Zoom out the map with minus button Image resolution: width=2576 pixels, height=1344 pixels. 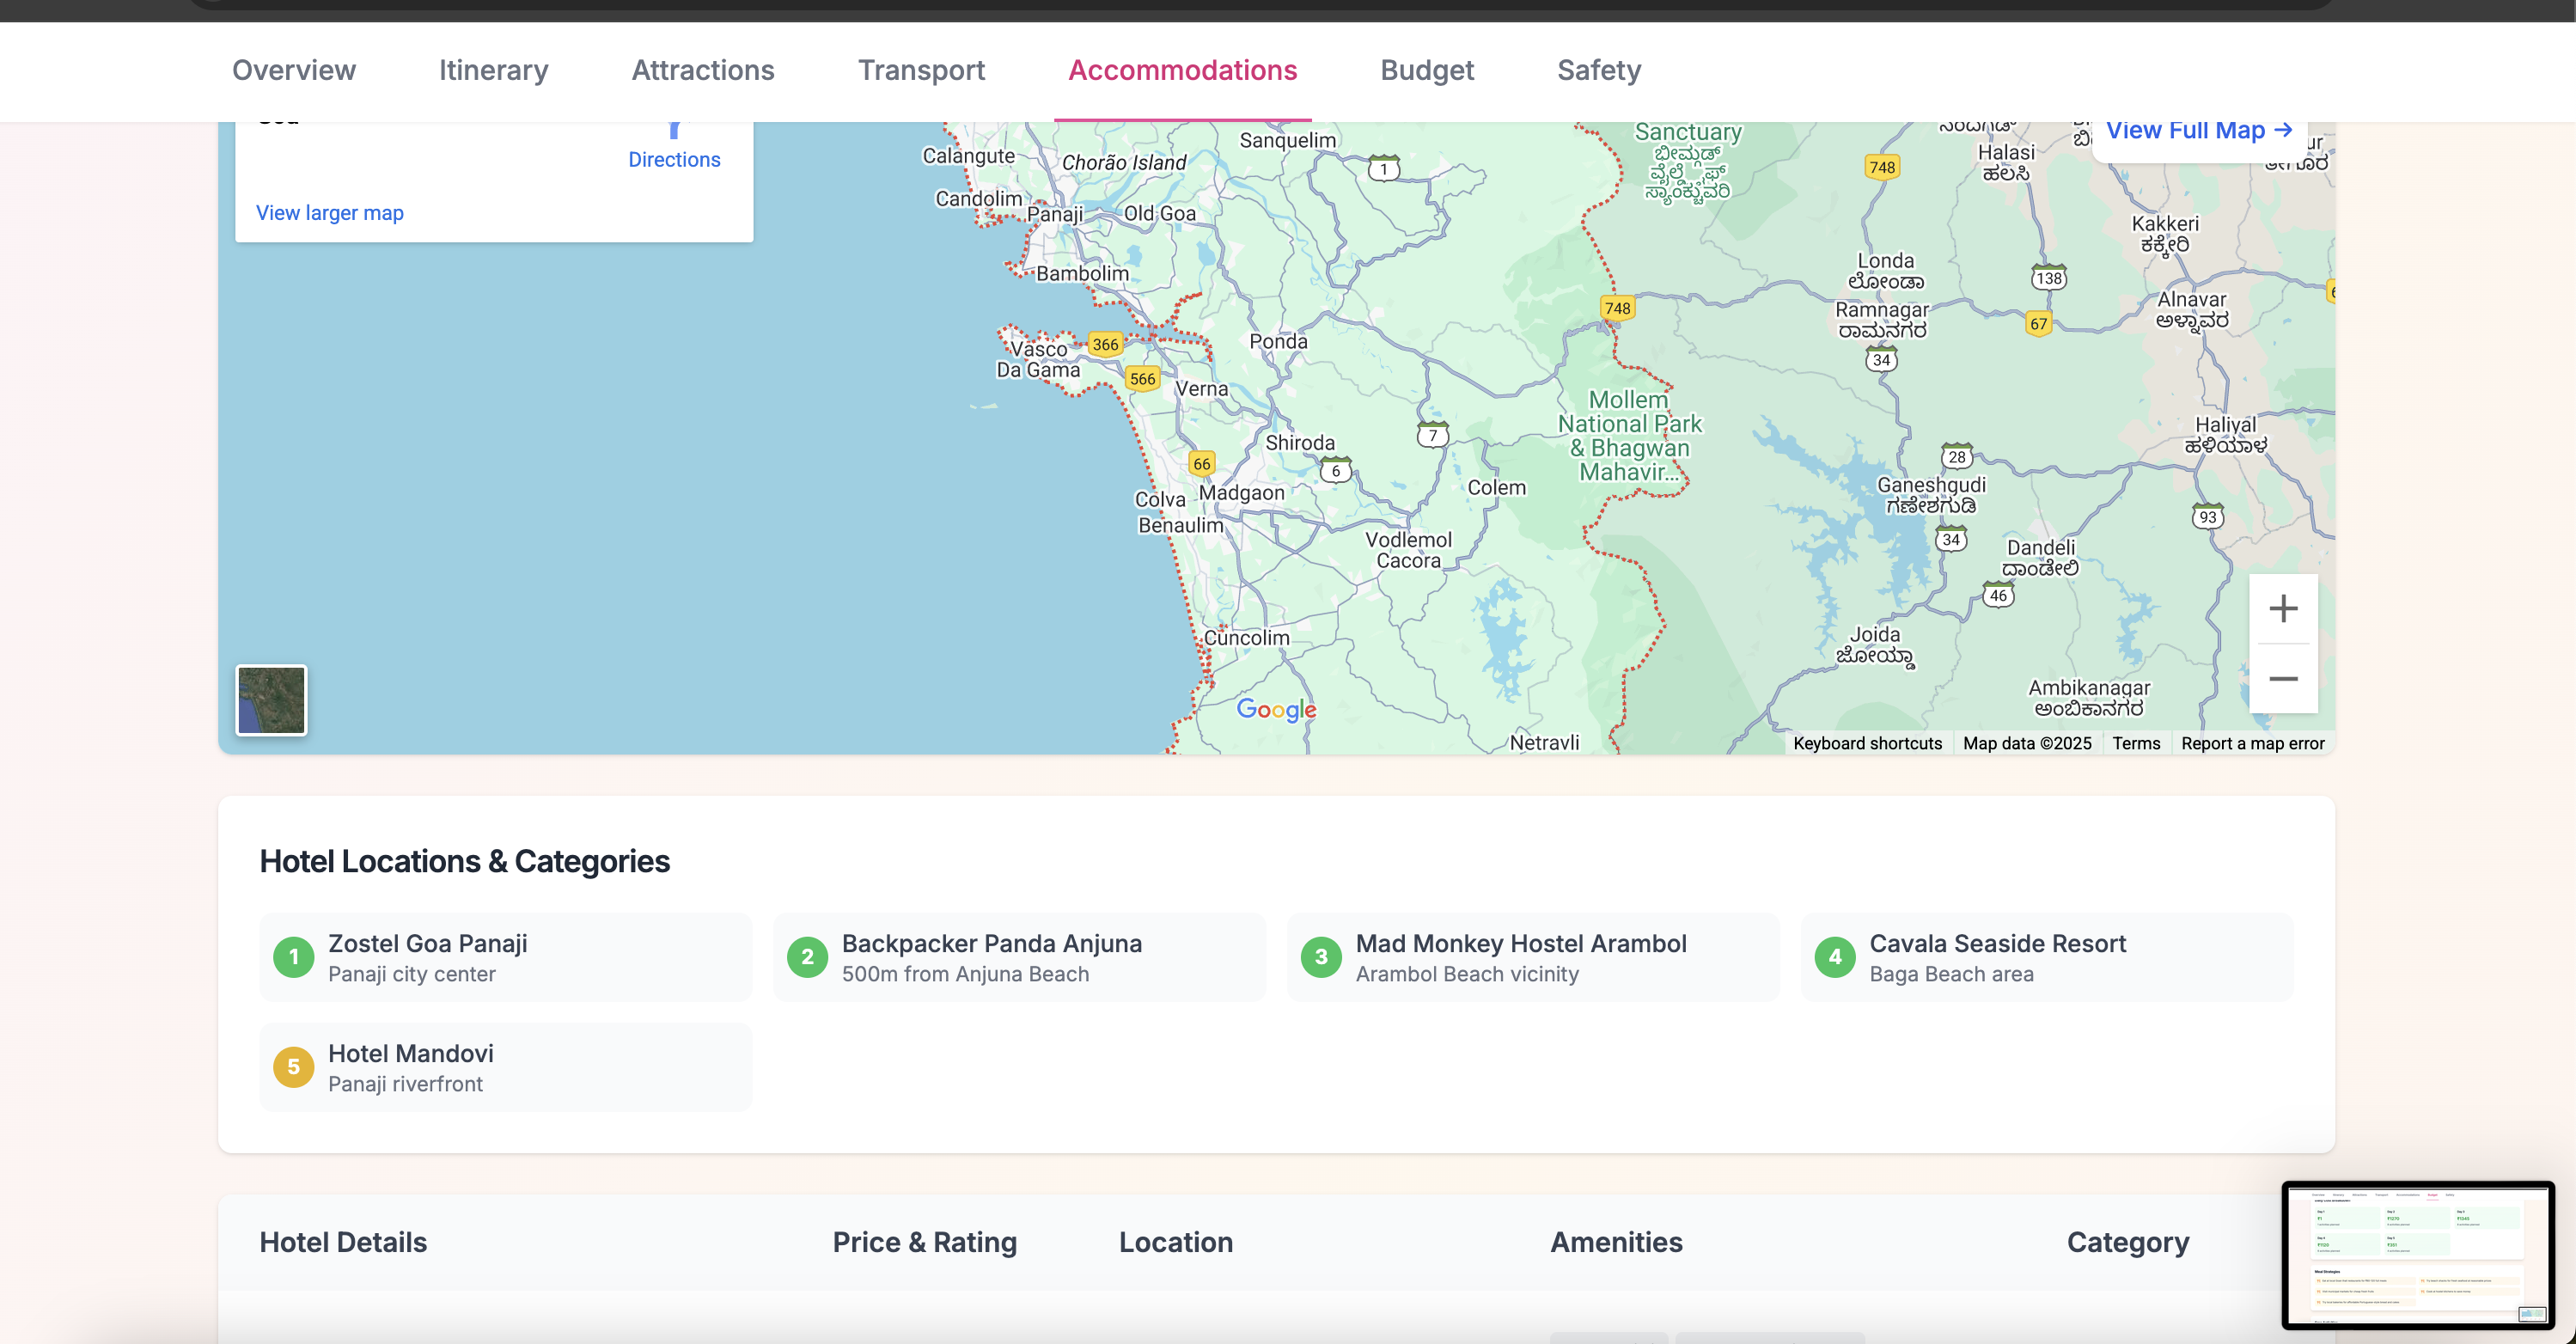(x=2282, y=678)
